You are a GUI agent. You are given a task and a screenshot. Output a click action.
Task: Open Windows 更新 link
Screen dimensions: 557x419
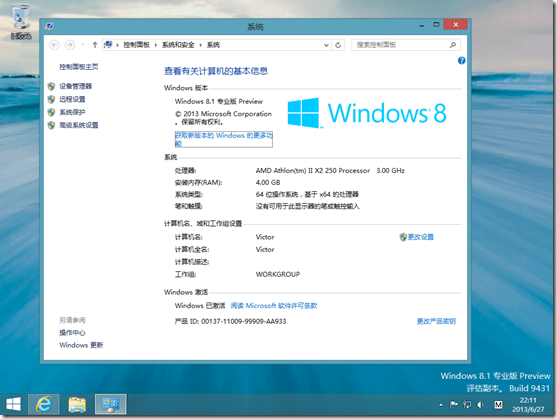coord(81,345)
